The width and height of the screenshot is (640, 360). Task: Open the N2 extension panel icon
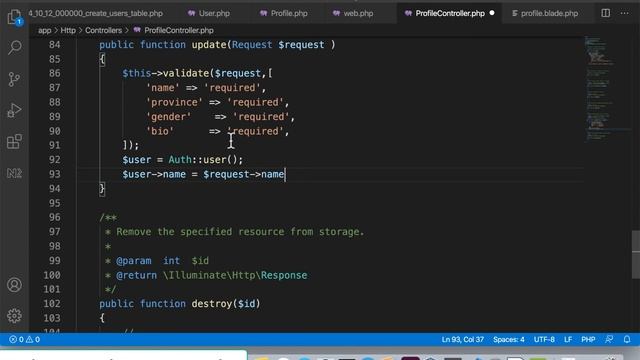click(x=14, y=173)
